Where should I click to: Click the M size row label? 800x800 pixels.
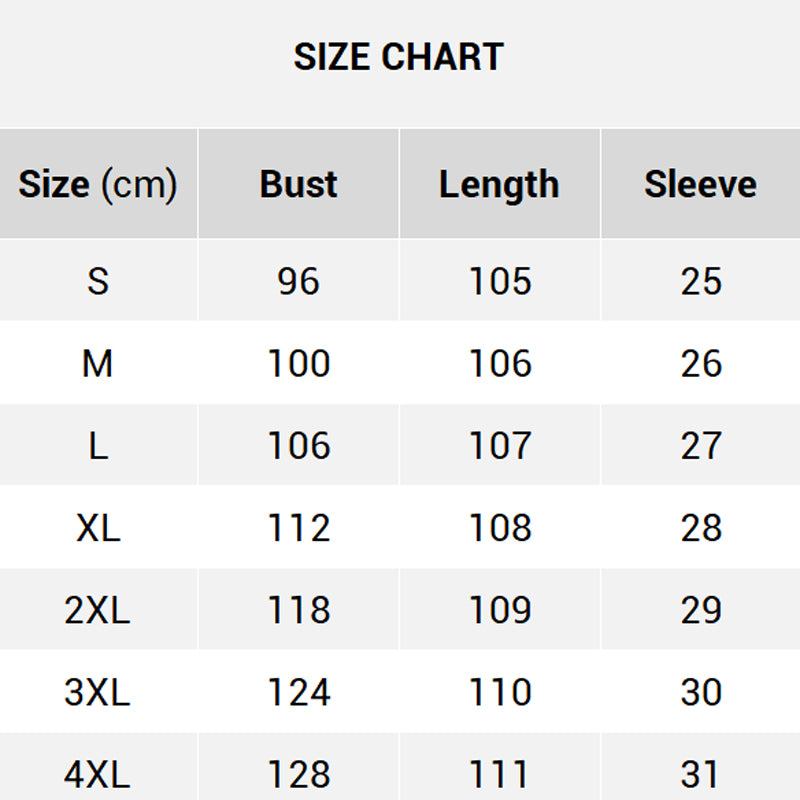coord(98,364)
